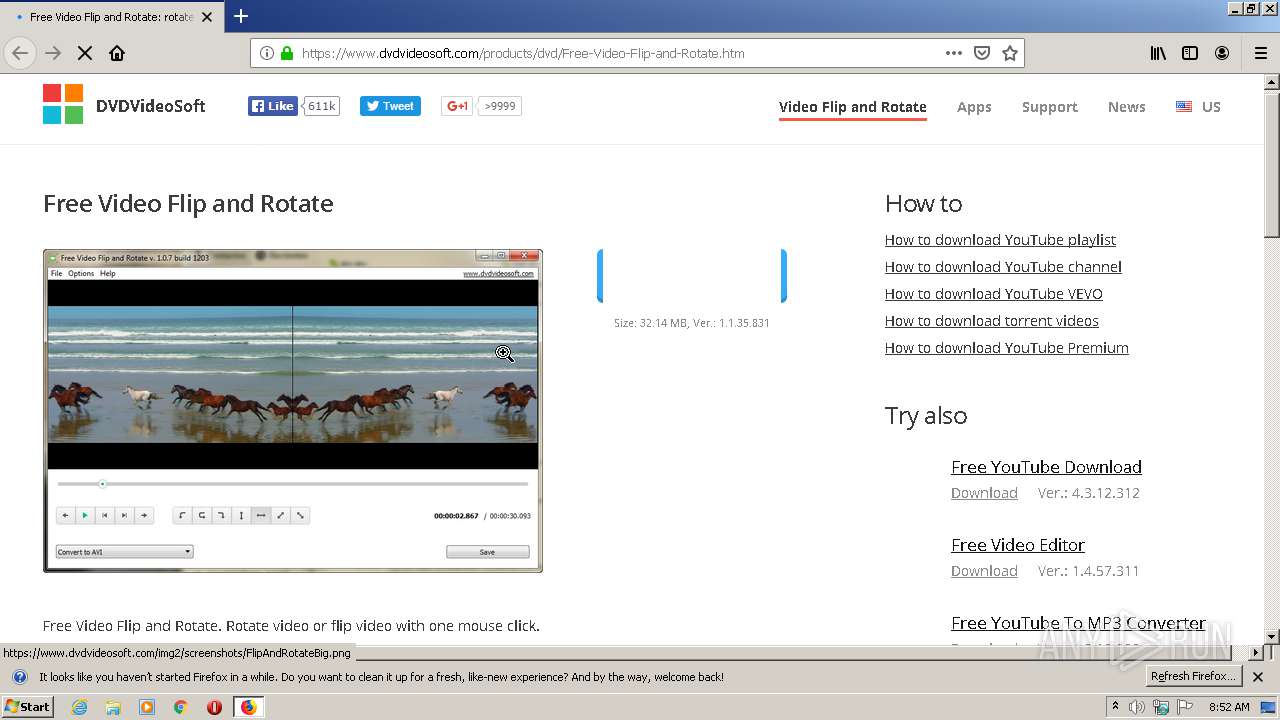Enlarge the Flip and Rotate app screenshot thumbnail
Viewport: 1280px width, 720px height.
[x=293, y=411]
